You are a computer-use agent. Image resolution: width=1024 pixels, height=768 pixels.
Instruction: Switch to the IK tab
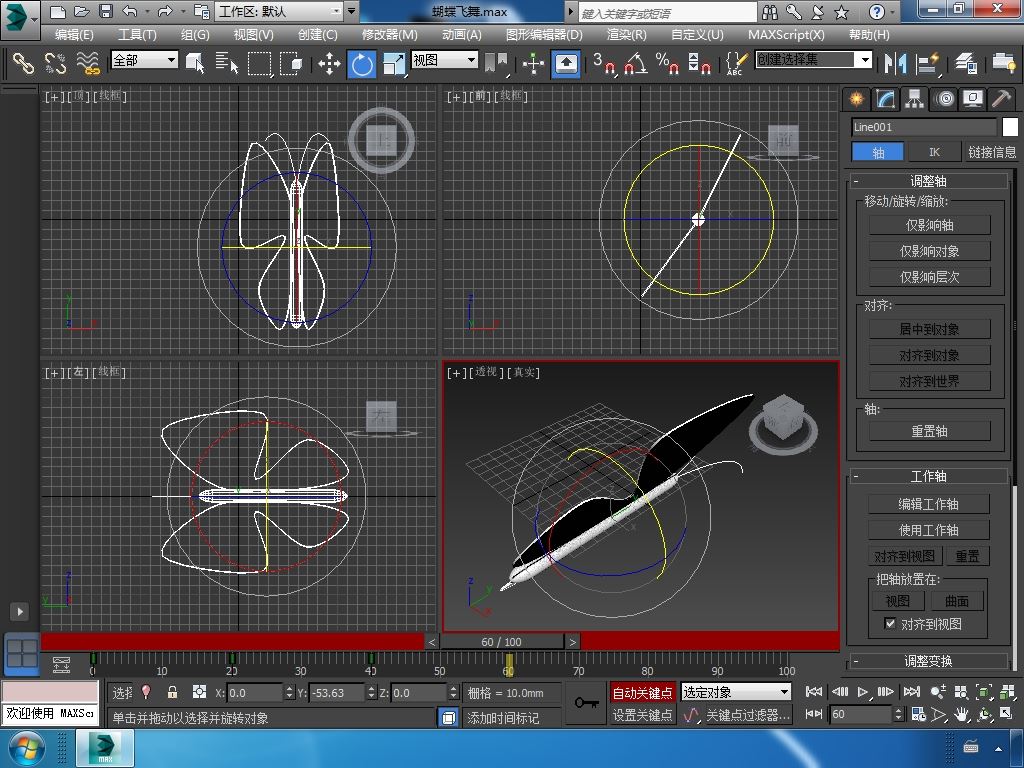[x=934, y=152]
